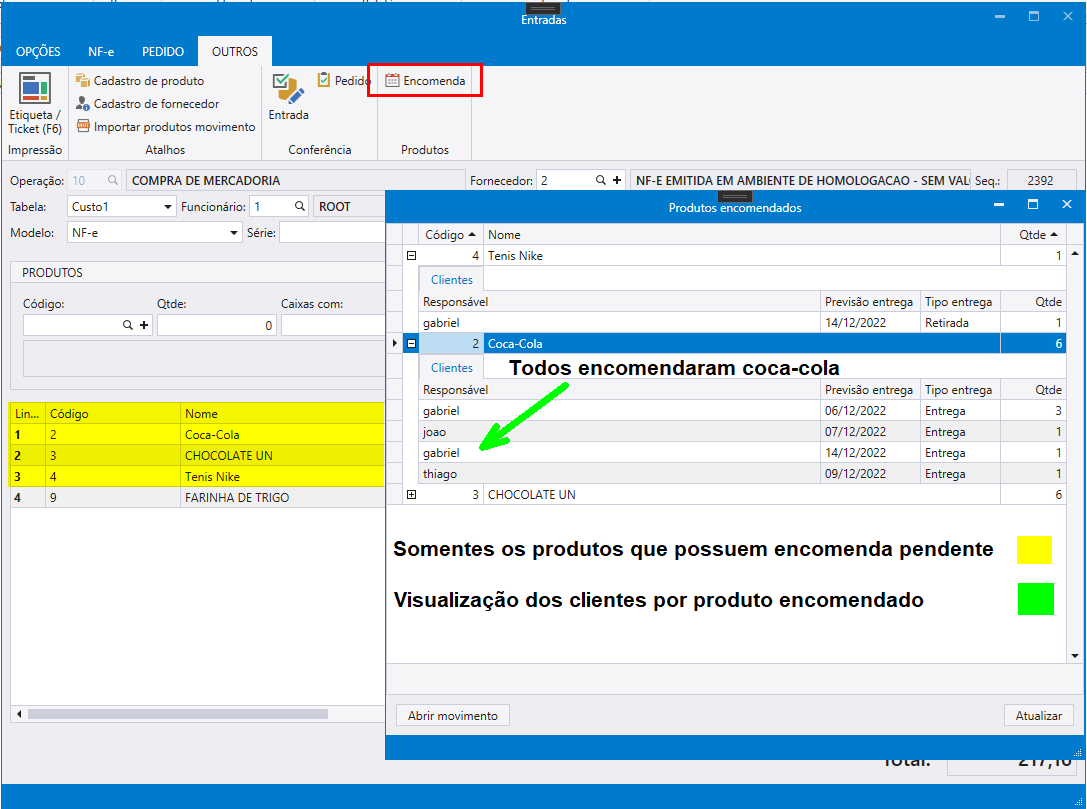Select the FARINHA DE TRIGO row
Screen dimensions: 1087x809
click(x=198, y=497)
